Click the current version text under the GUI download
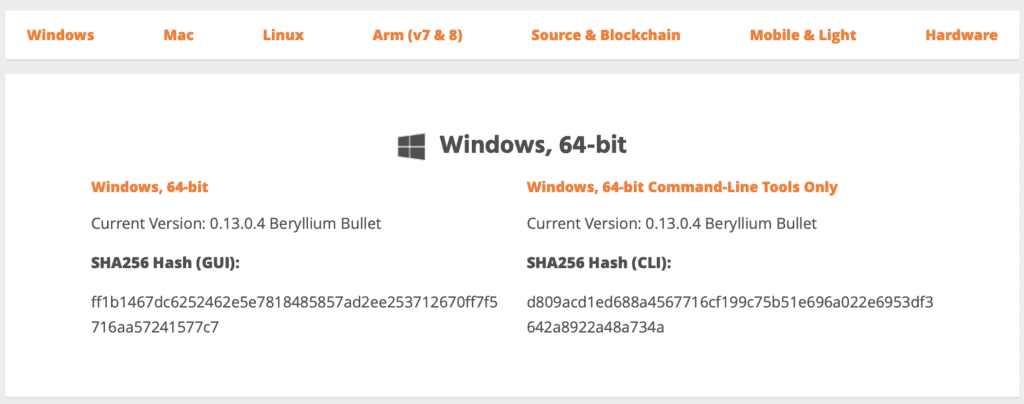 [x=236, y=224]
